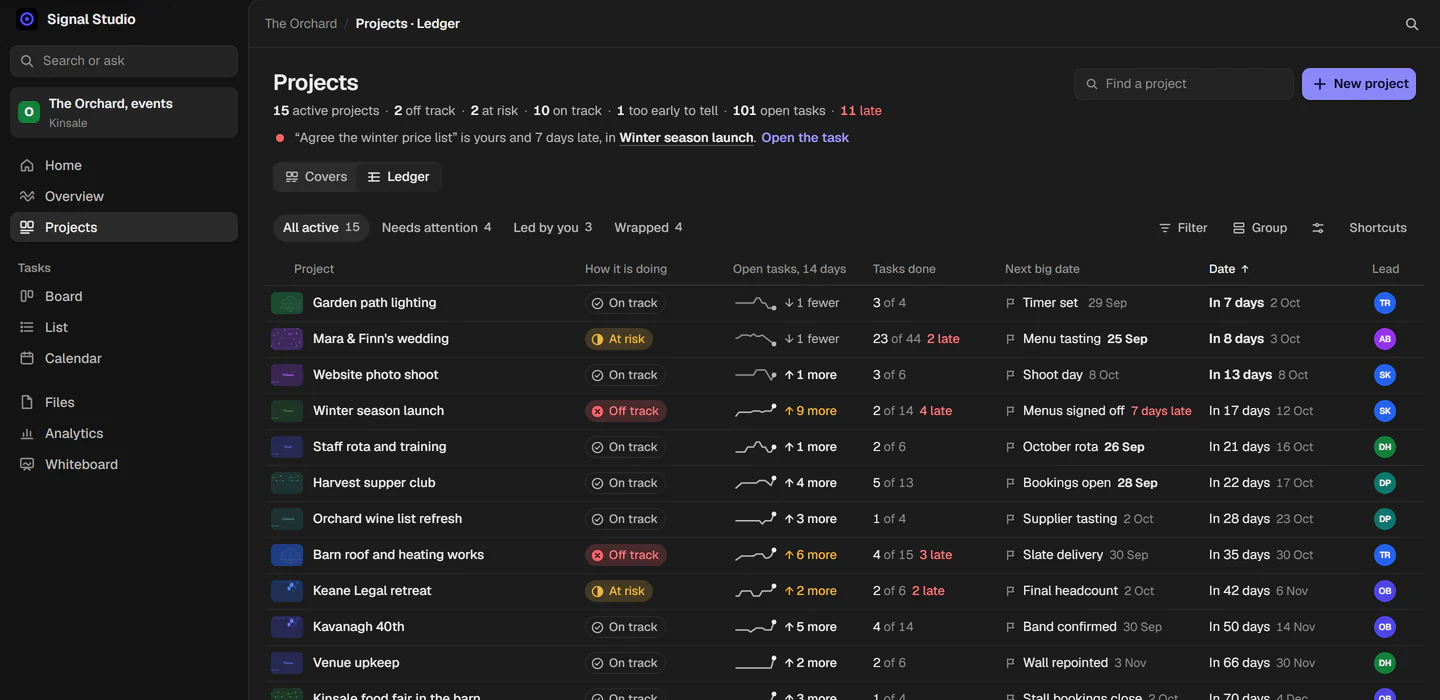Click "9 more" open tasks on Winter launch
The width and height of the screenshot is (1440, 700).
pos(811,411)
